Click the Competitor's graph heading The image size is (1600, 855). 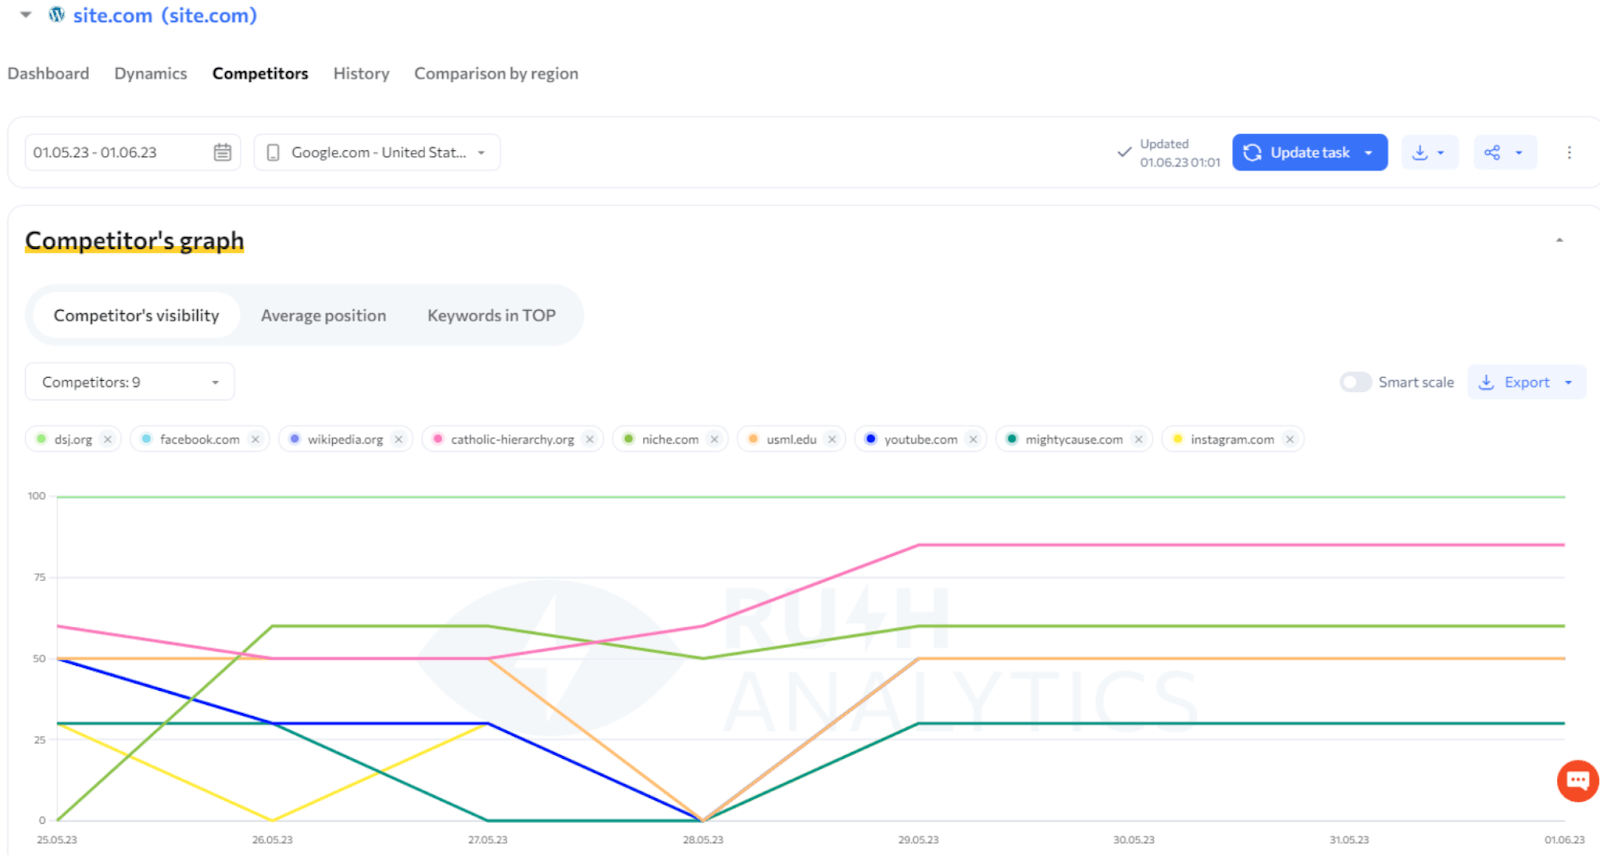click(x=134, y=241)
